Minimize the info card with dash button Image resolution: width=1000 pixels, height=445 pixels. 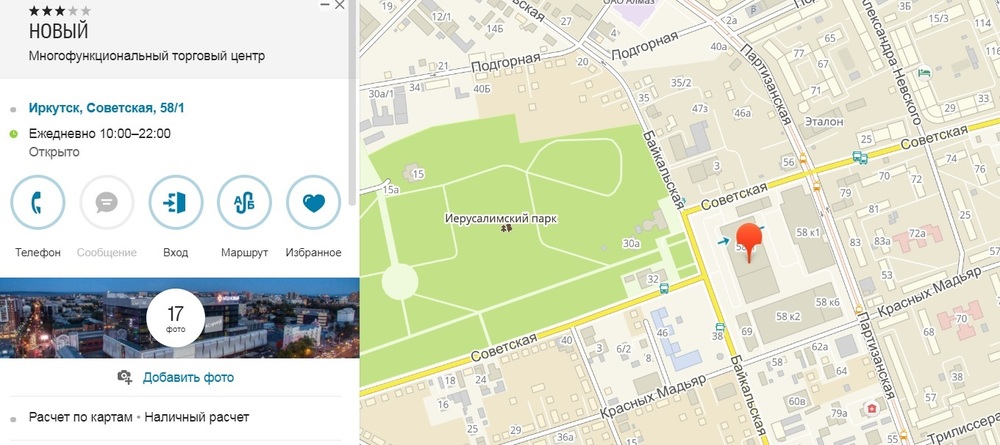click(325, 5)
